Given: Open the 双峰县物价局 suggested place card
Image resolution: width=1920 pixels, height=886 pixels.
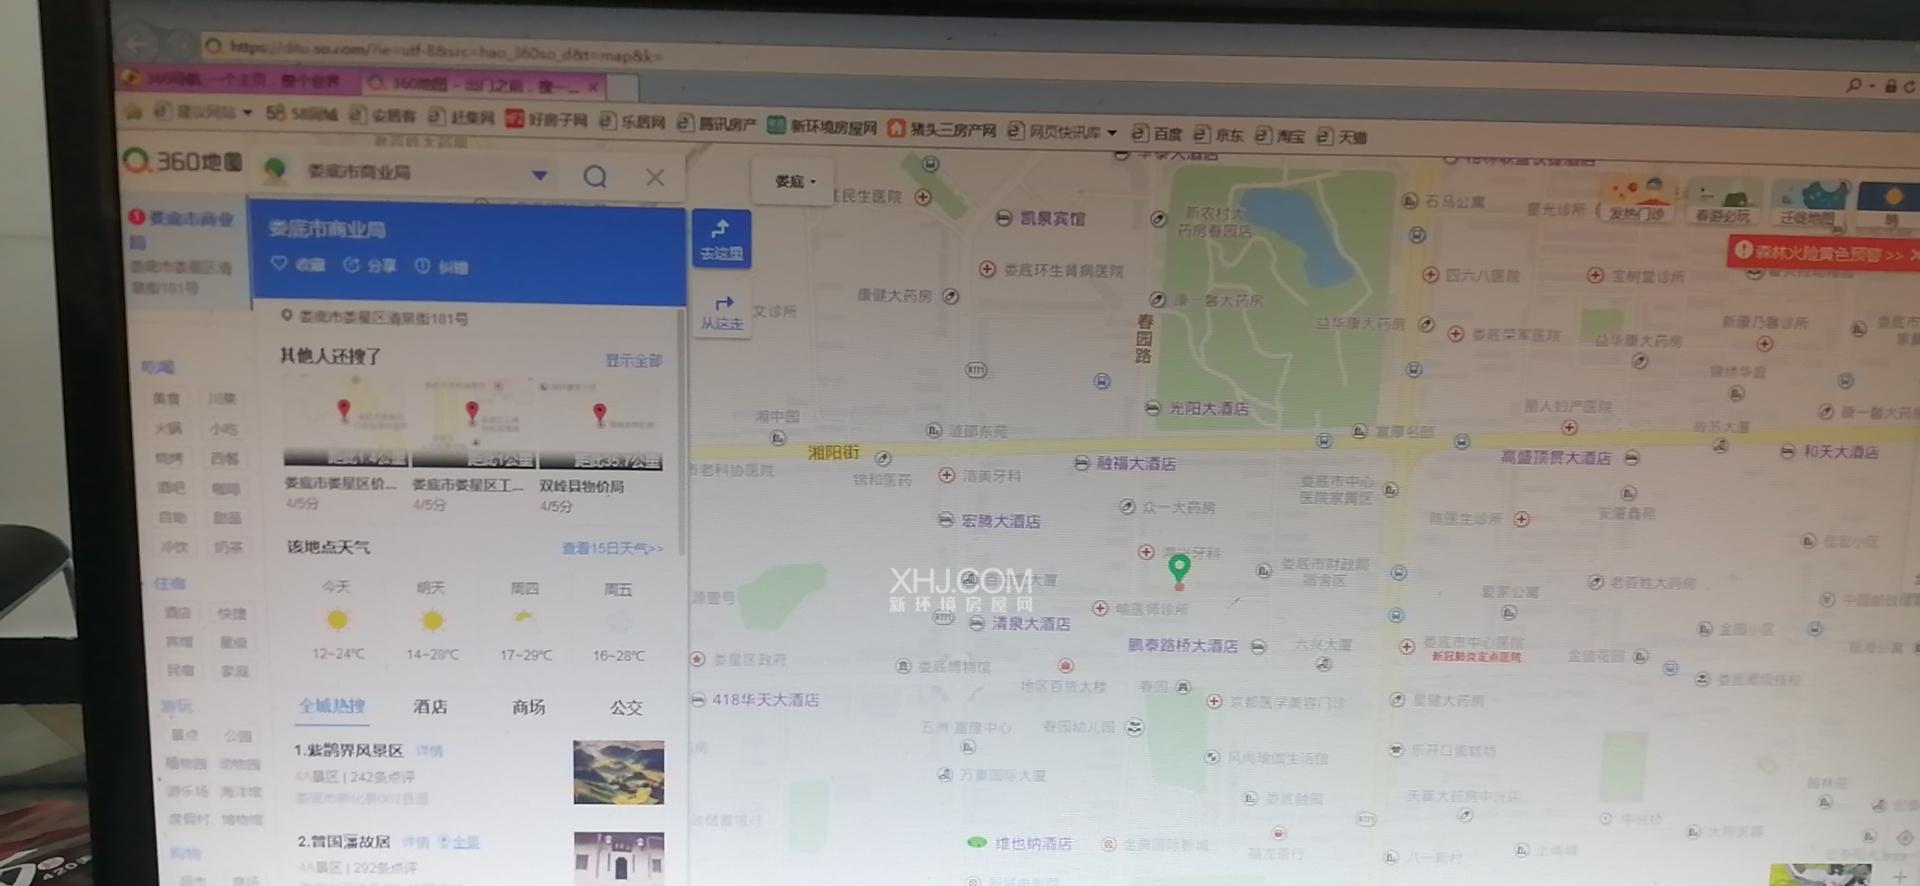Looking at the screenshot, I should [601, 447].
